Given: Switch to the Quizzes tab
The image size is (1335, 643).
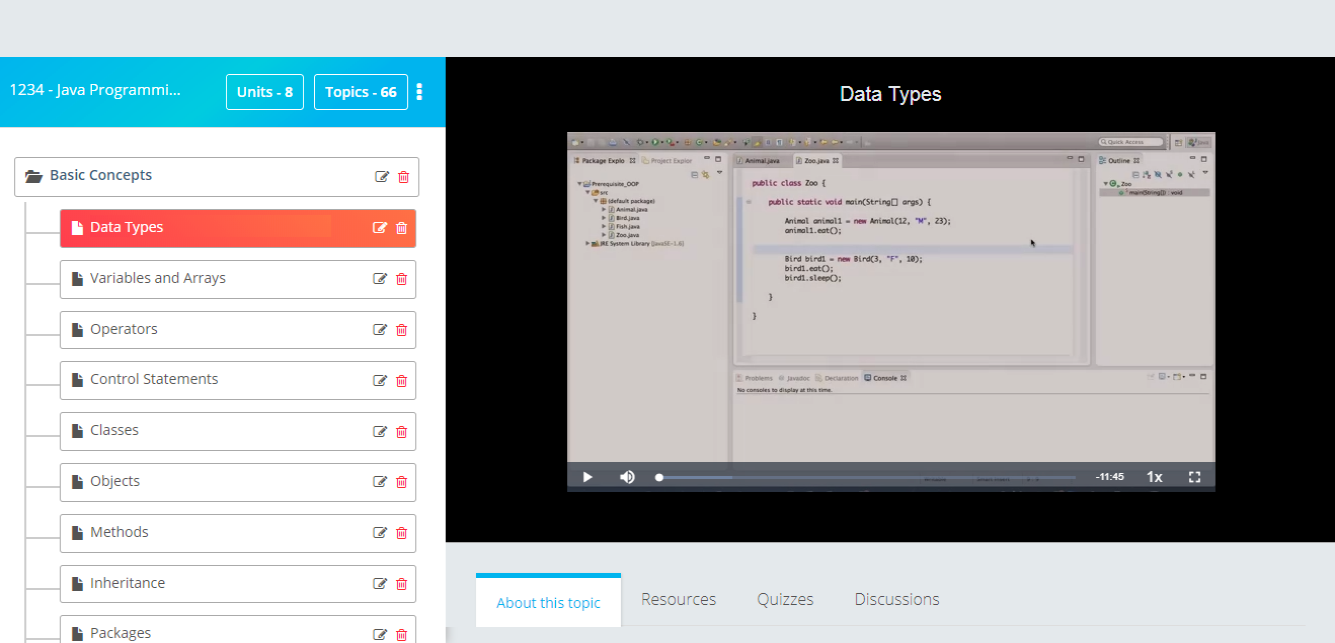Looking at the screenshot, I should click(785, 599).
